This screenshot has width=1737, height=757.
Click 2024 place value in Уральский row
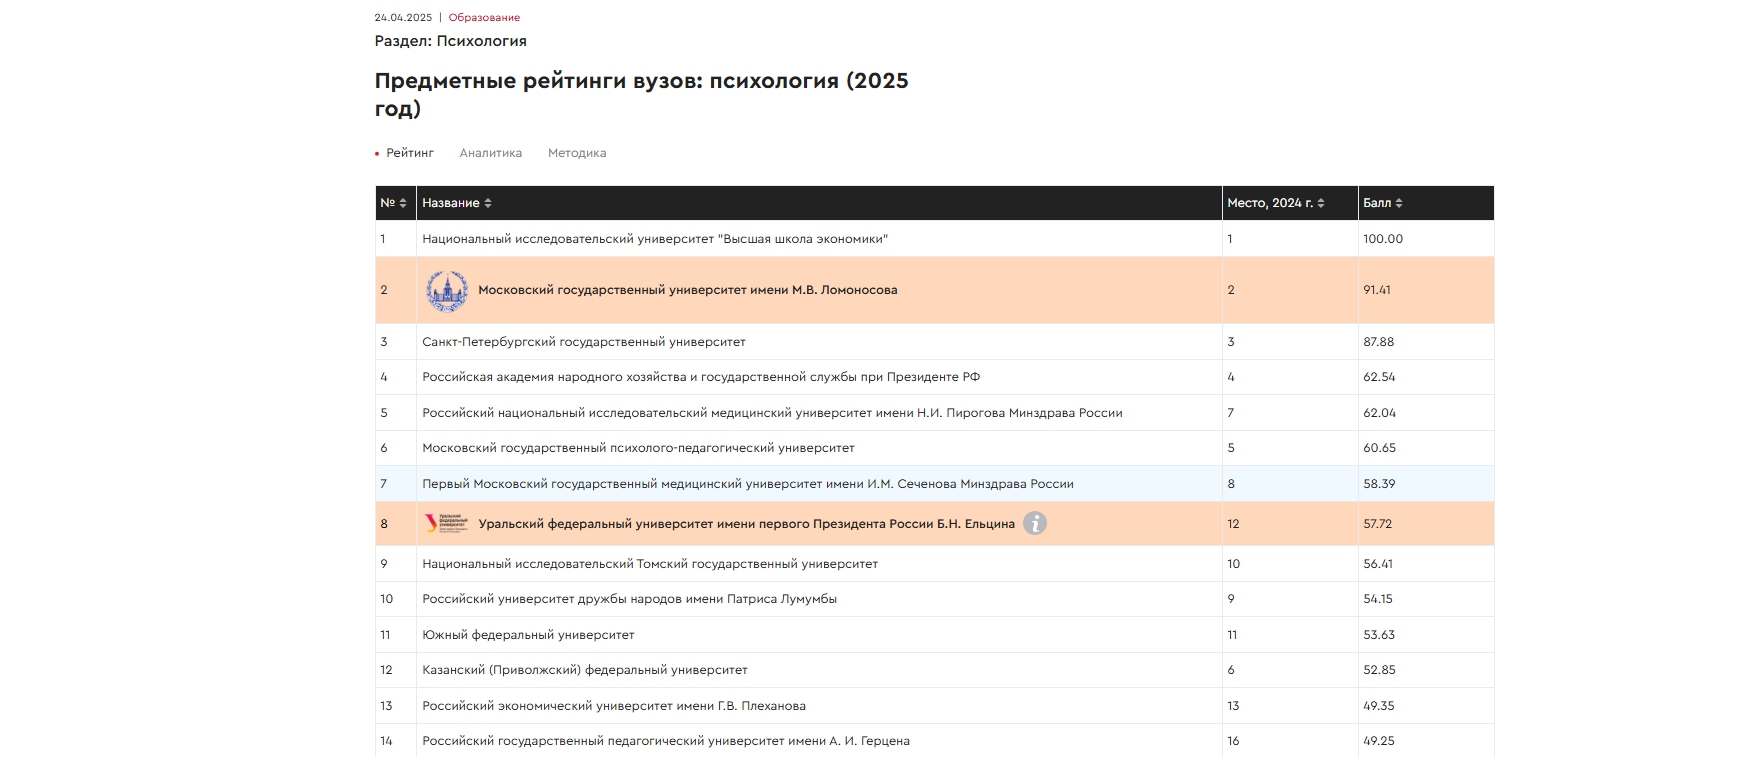[1233, 524]
